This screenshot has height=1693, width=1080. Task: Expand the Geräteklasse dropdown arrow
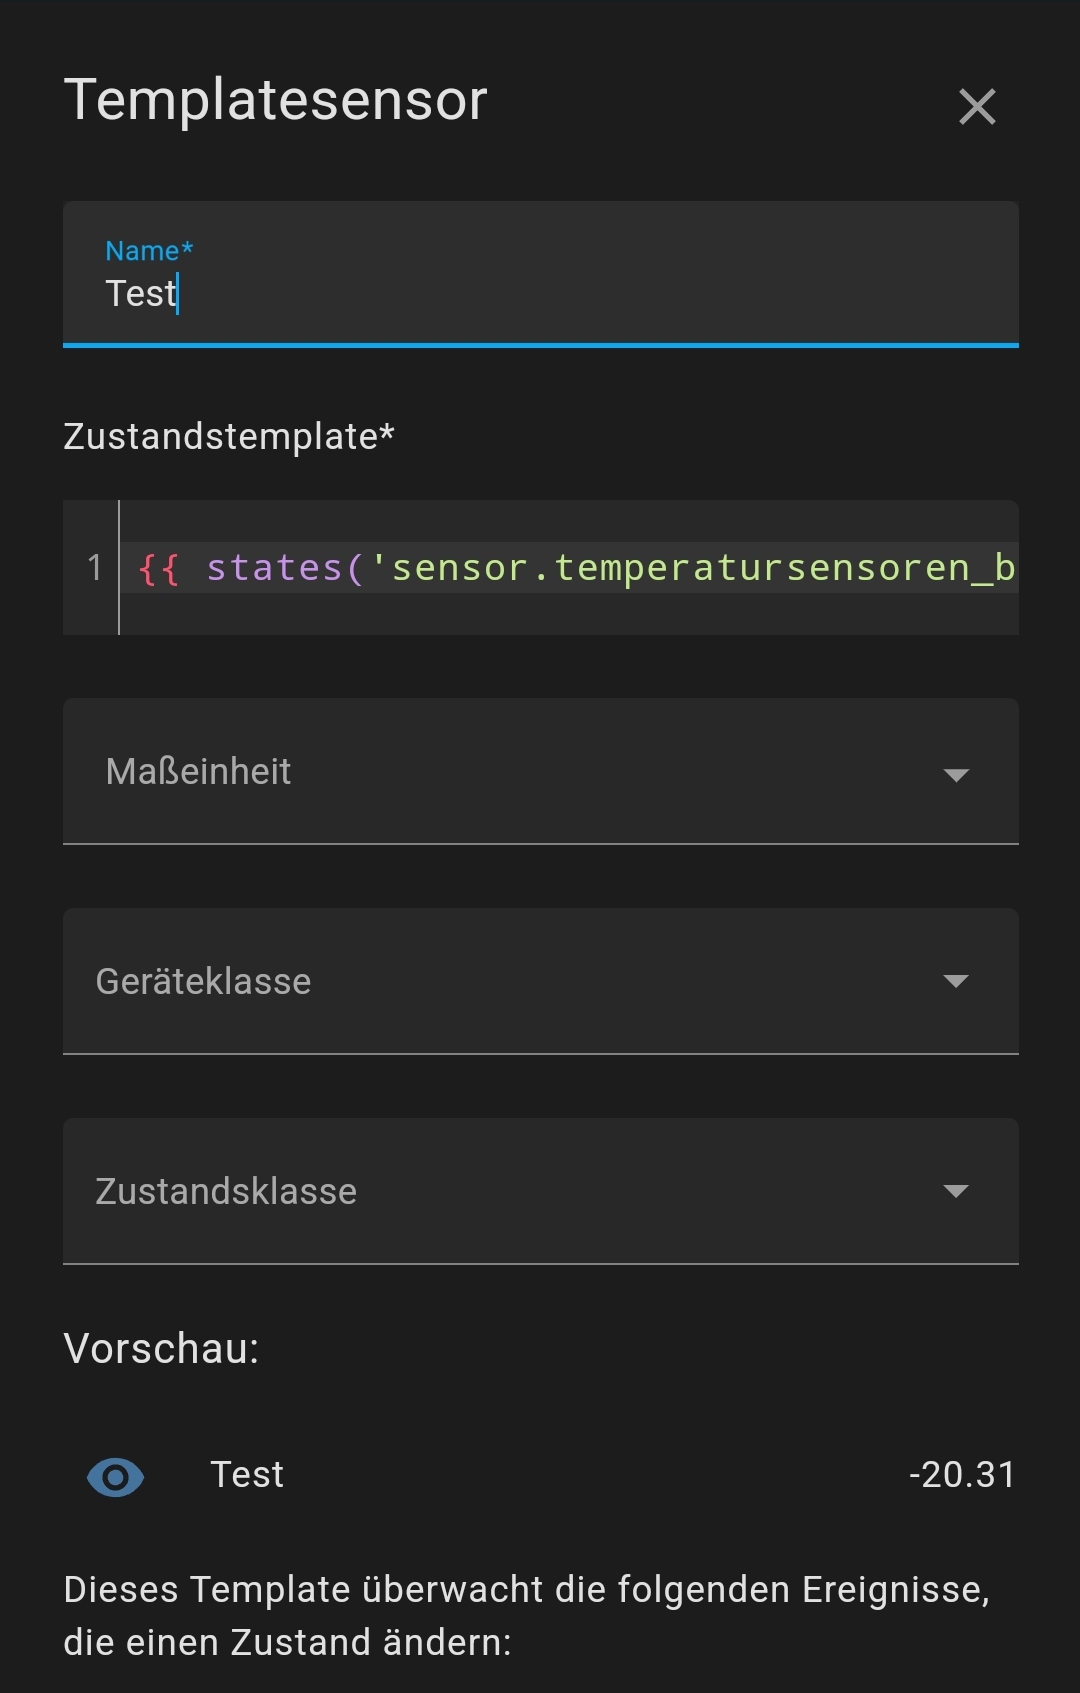[956, 981]
